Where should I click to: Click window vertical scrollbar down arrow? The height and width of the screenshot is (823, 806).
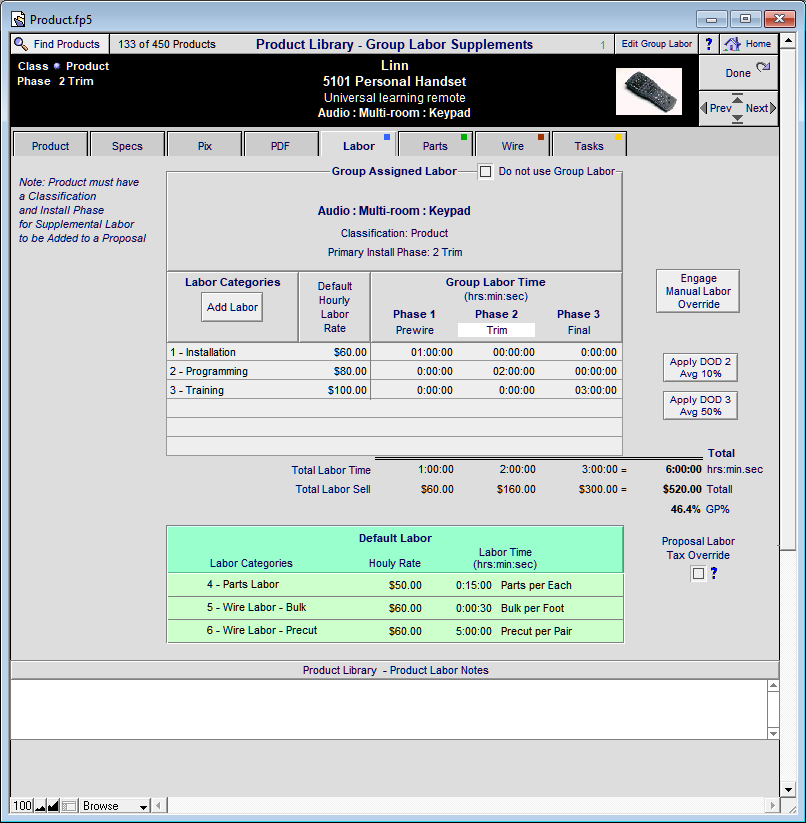pos(788,789)
